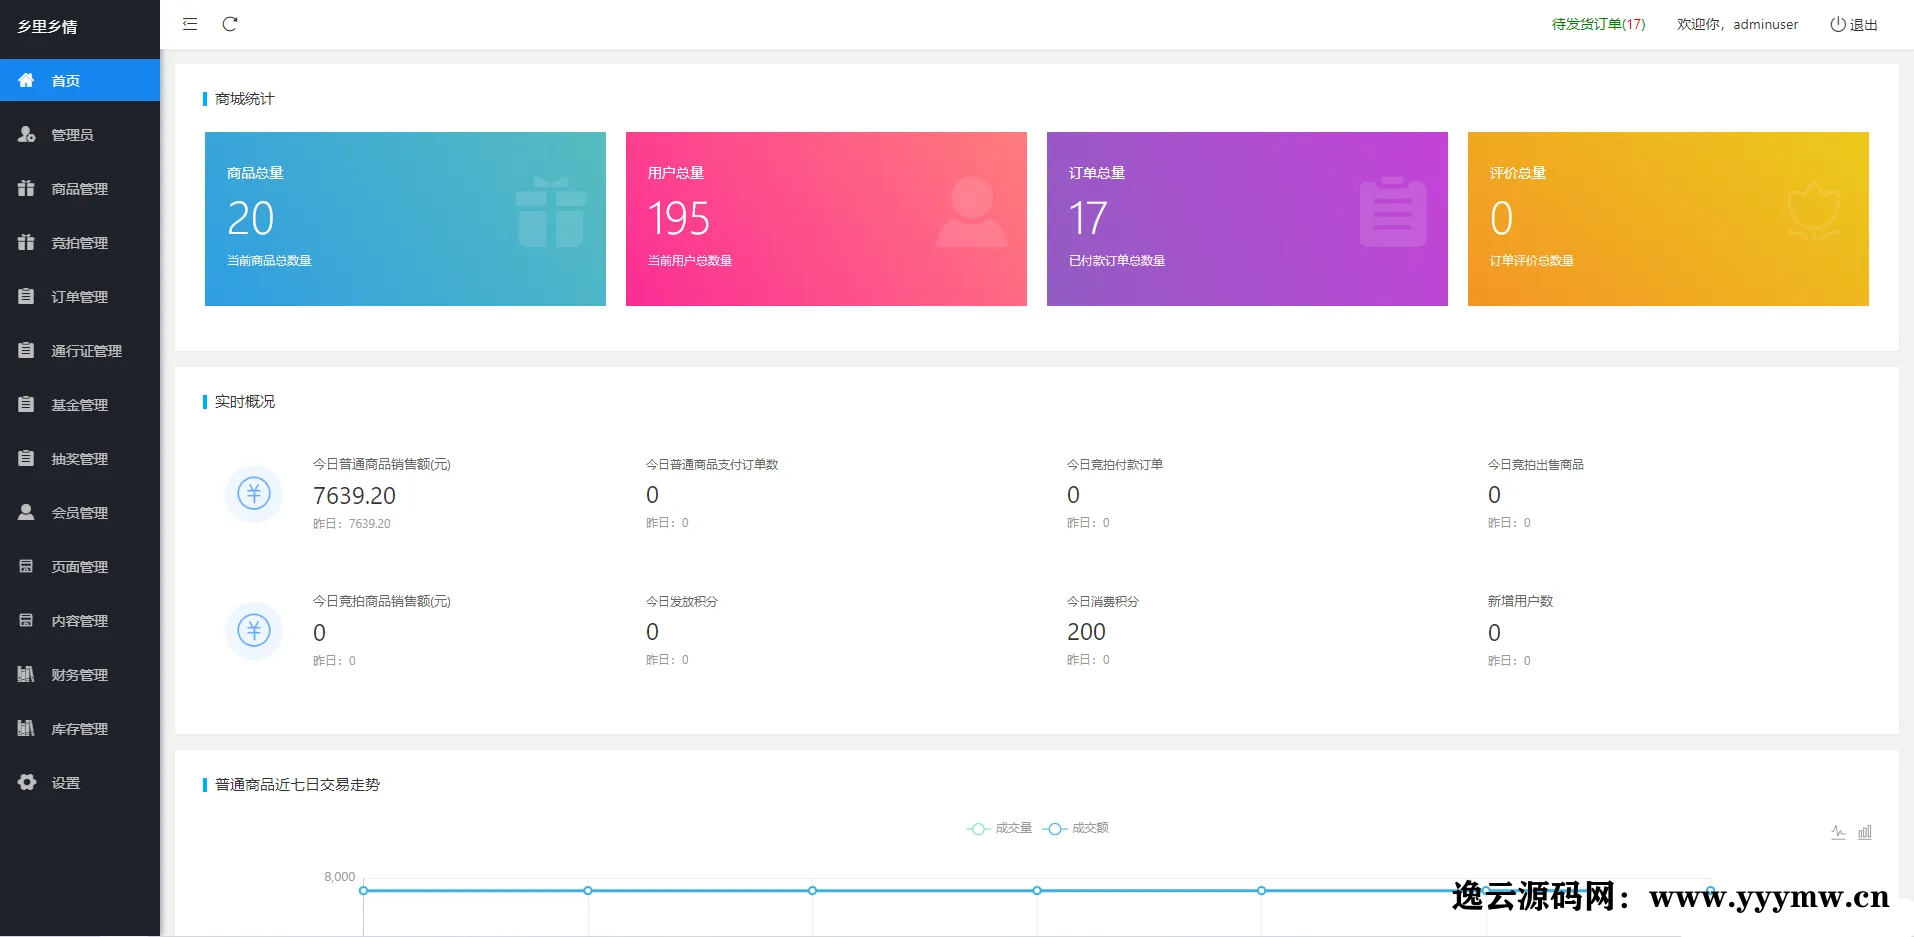Image resolution: width=1914 pixels, height=937 pixels.
Task: Open the 会员管理 menu
Action: [x=80, y=512]
